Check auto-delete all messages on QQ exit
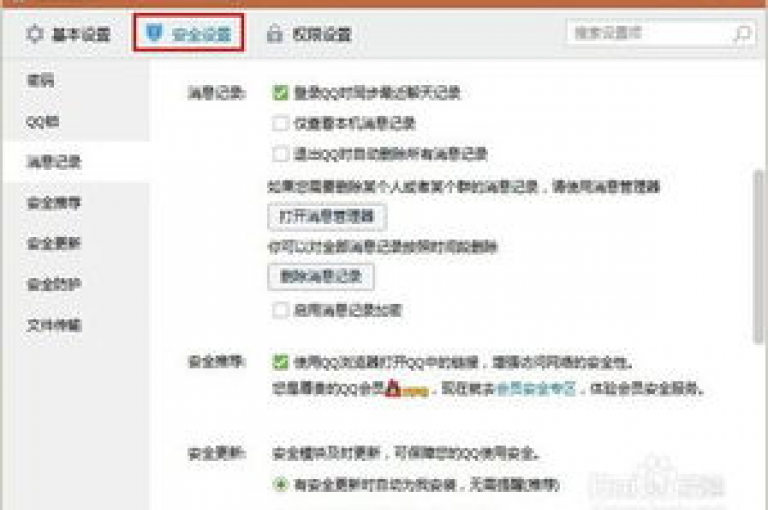The width and height of the screenshot is (768, 510). 280,154
